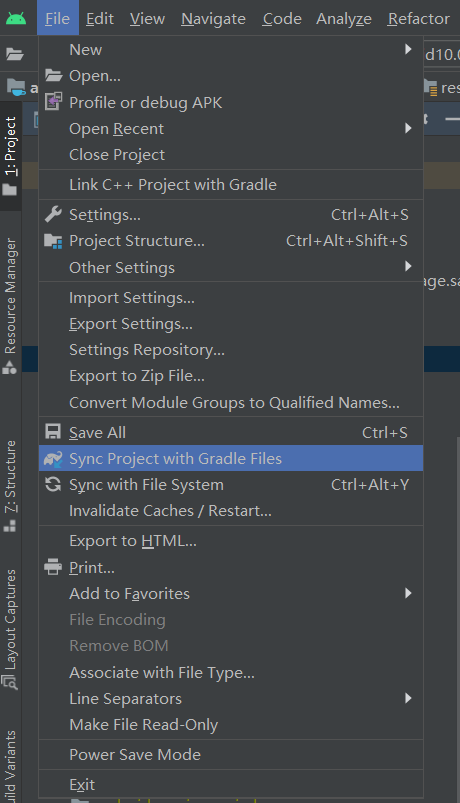The height and width of the screenshot is (803, 460).
Task: Select Sync Project with Gradle Files
Action: pyautogui.click(x=231, y=458)
